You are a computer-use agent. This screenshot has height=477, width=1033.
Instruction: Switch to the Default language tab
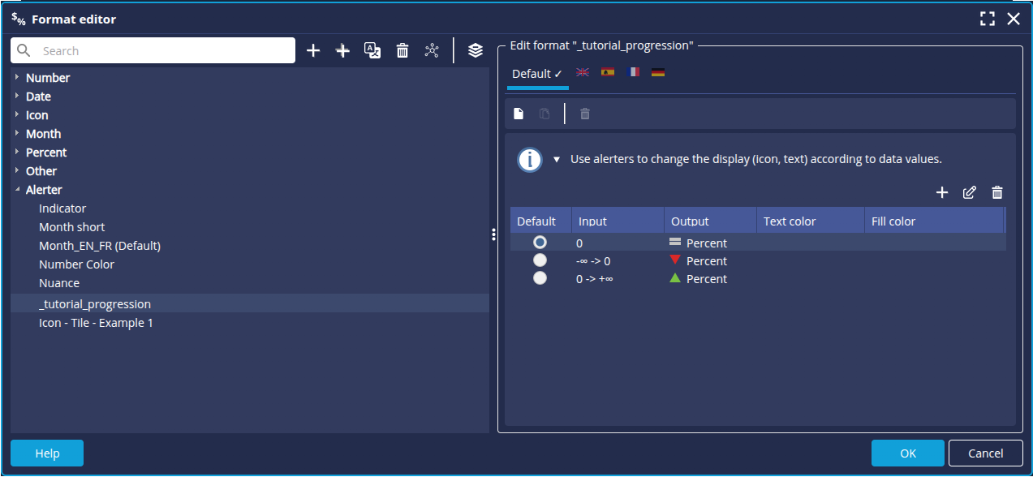[537, 74]
